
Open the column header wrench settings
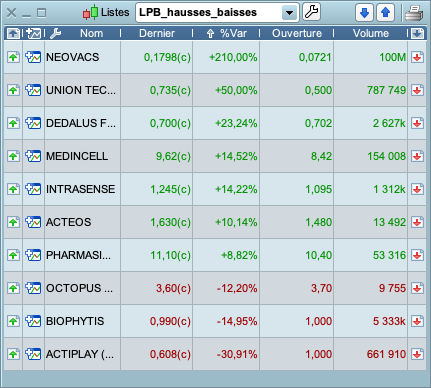click(x=55, y=33)
